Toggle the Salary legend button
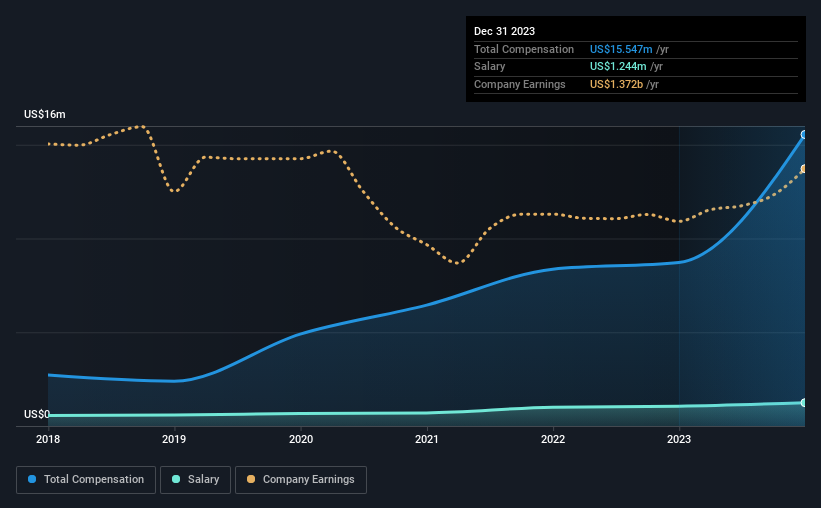 coord(195,480)
